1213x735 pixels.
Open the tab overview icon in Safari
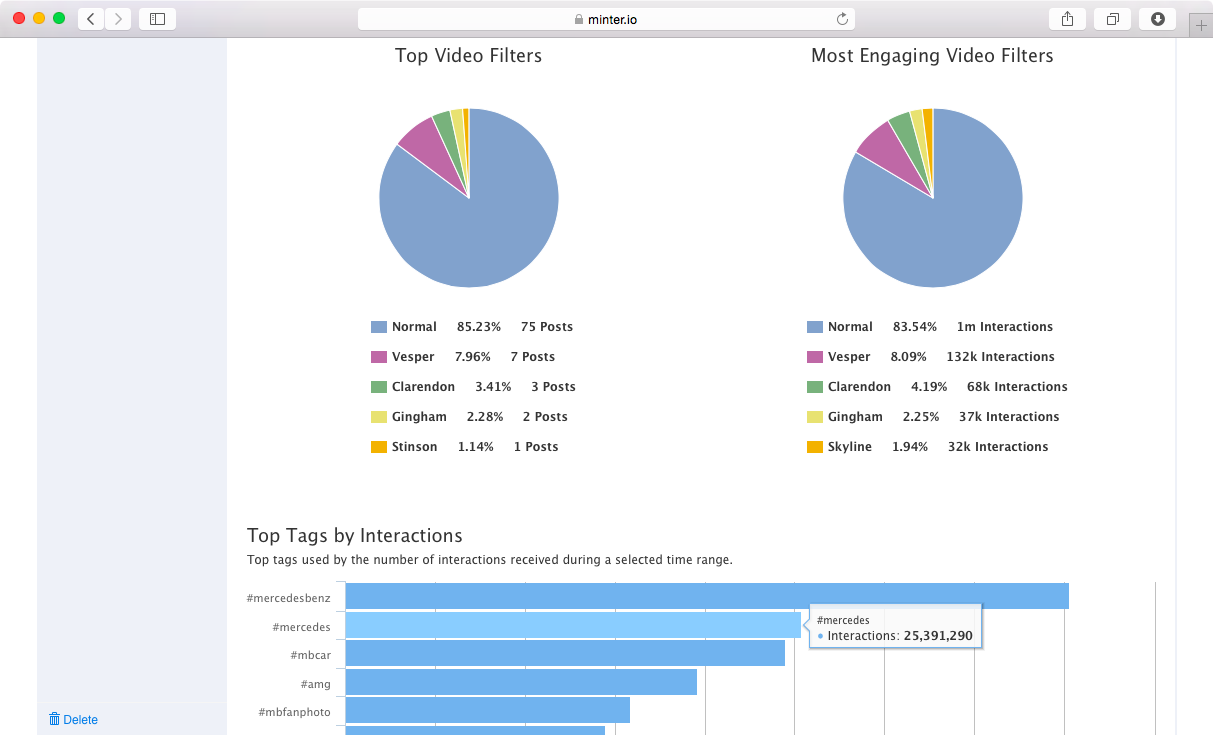coord(1112,17)
